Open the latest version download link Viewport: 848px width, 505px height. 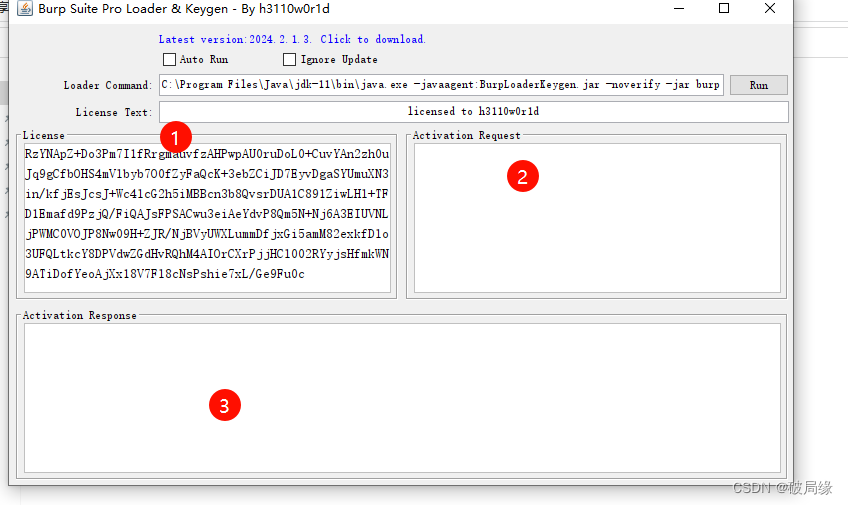point(292,39)
